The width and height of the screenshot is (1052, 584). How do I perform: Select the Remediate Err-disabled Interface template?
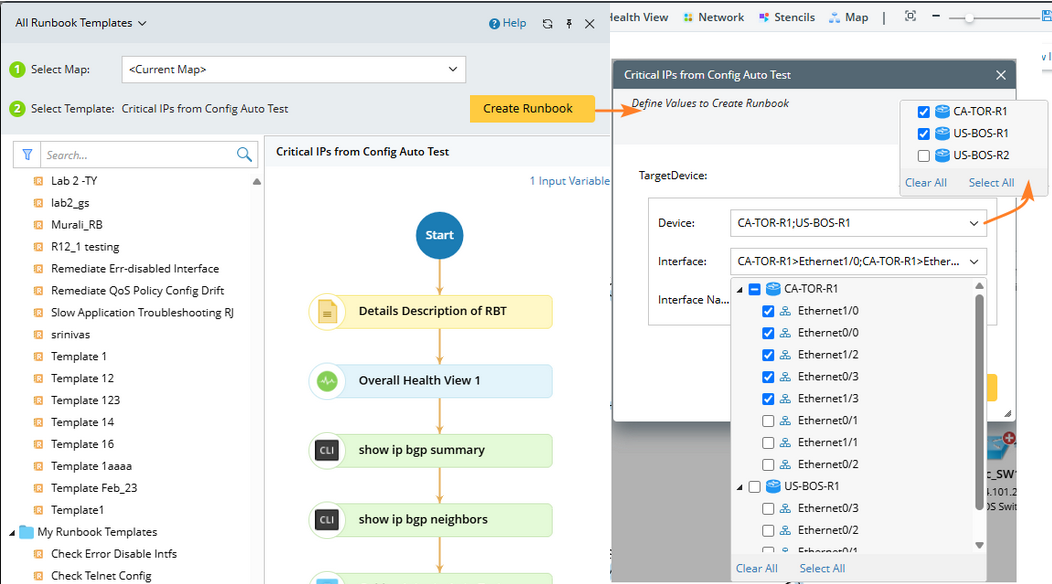click(135, 268)
